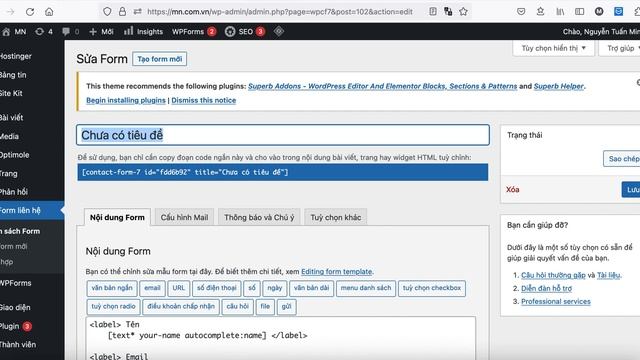Insert a số number tag
Image resolution: width=640 pixels, height=360 pixels.
point(252,288)
